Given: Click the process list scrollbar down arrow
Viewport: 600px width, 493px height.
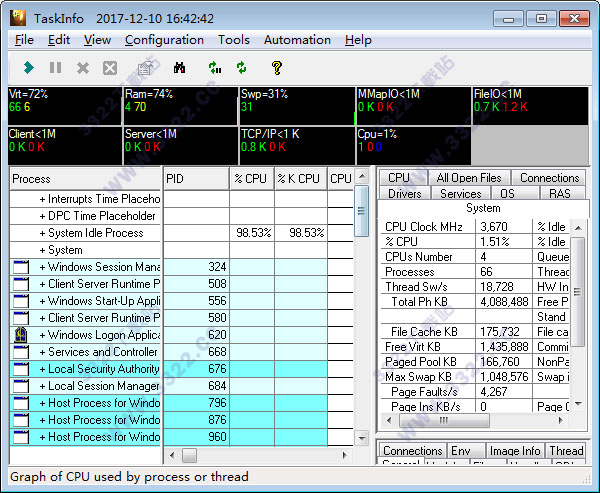Looking at the screenshot, I should [x=362, y=436].
